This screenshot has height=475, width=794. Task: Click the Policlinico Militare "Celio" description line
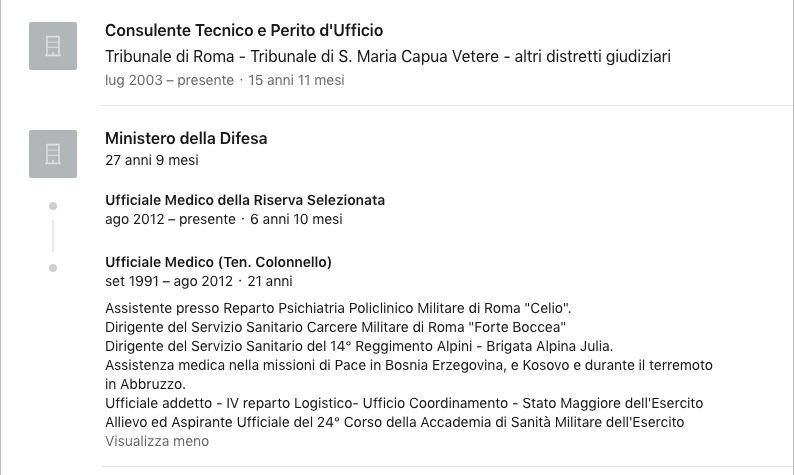click(x=338, y=308)
